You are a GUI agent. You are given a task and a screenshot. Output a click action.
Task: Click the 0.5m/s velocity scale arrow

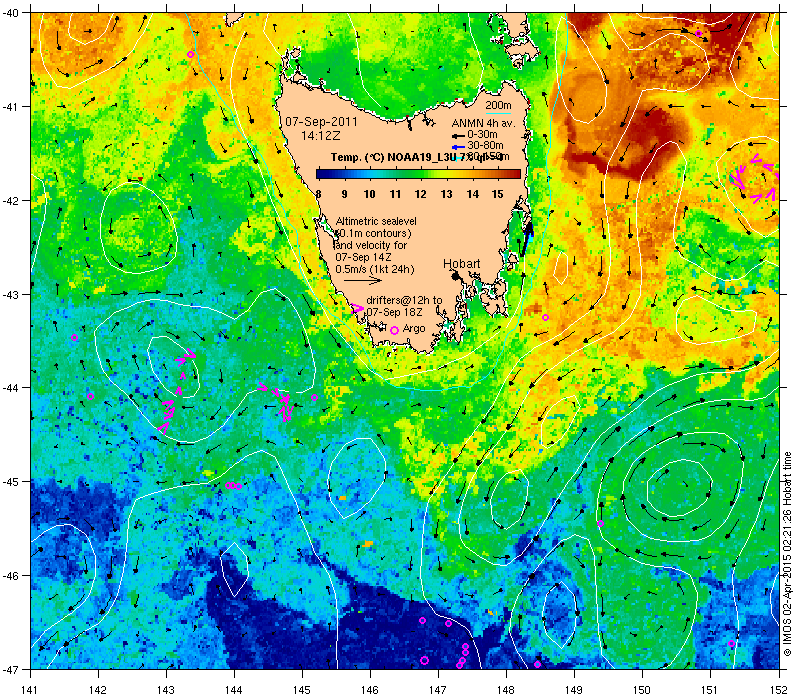[363, 280]
